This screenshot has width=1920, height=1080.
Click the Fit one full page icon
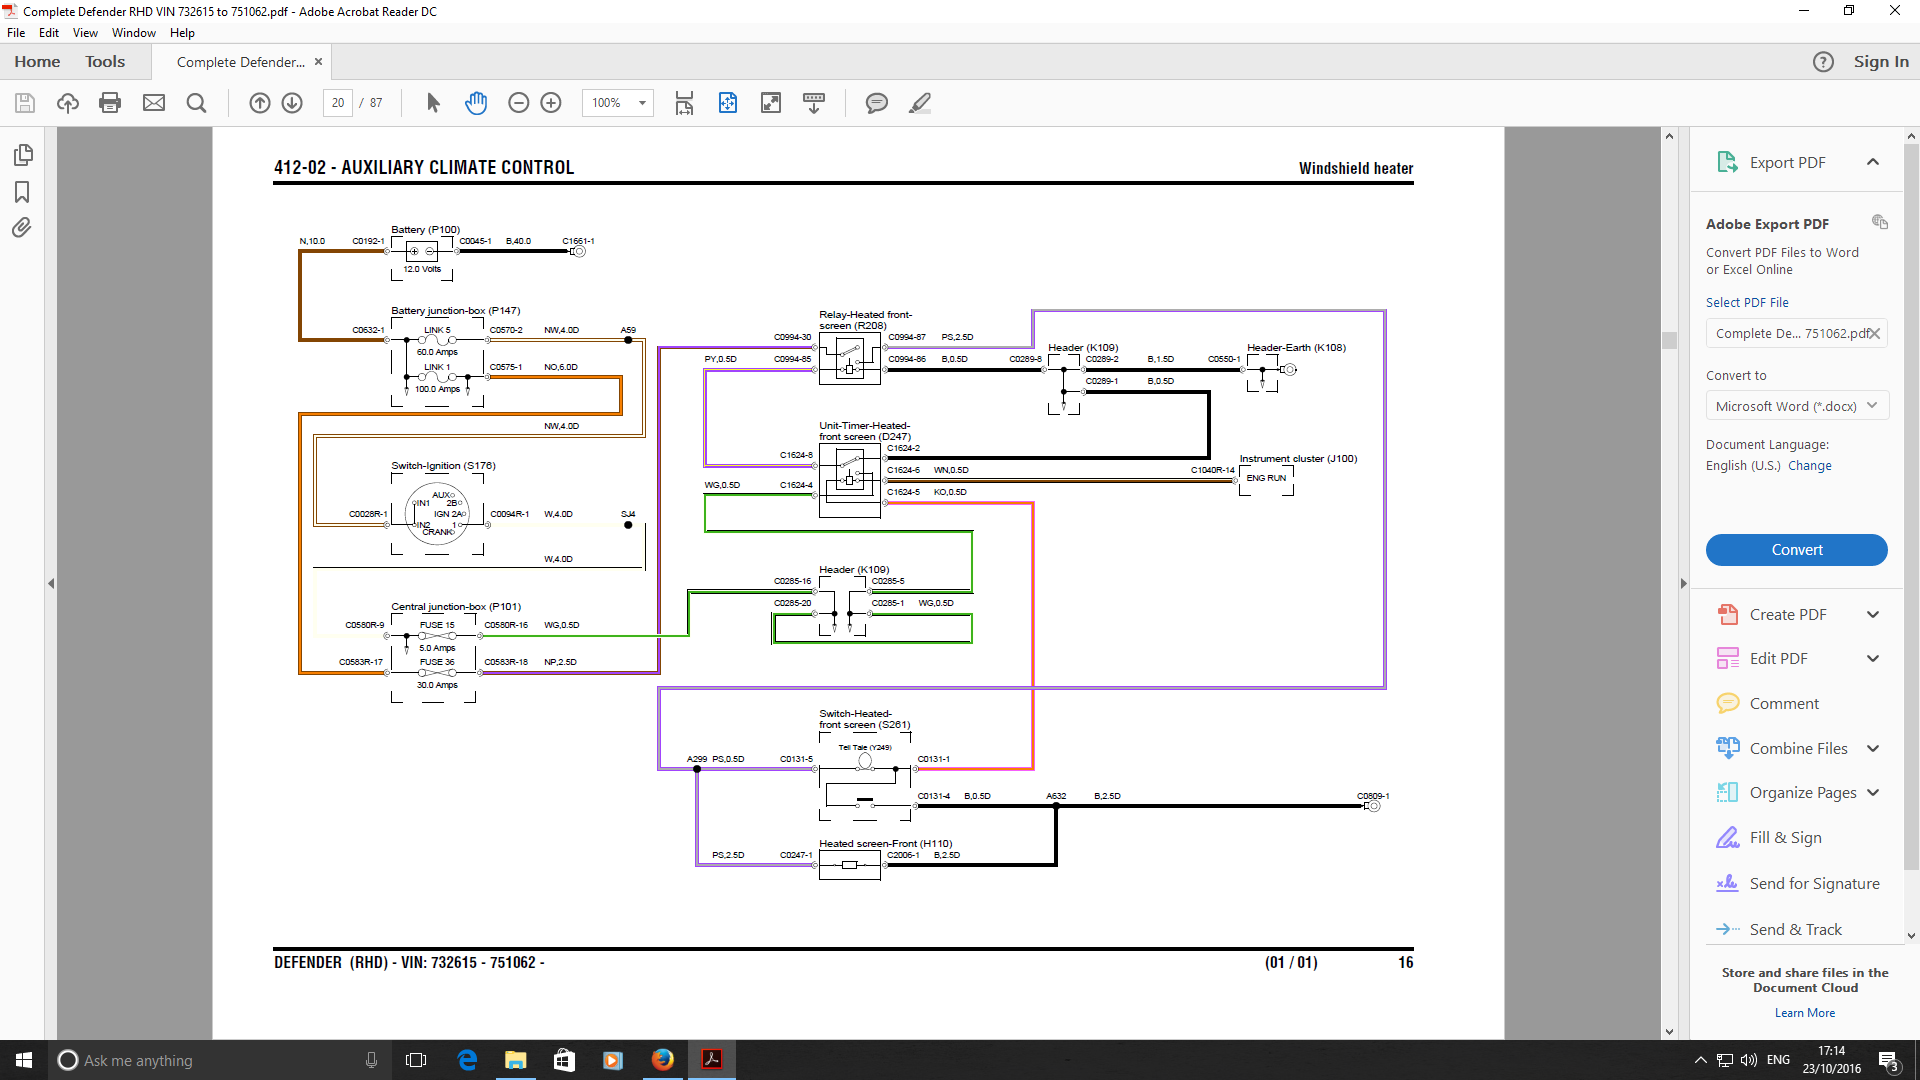coord(728,103)
